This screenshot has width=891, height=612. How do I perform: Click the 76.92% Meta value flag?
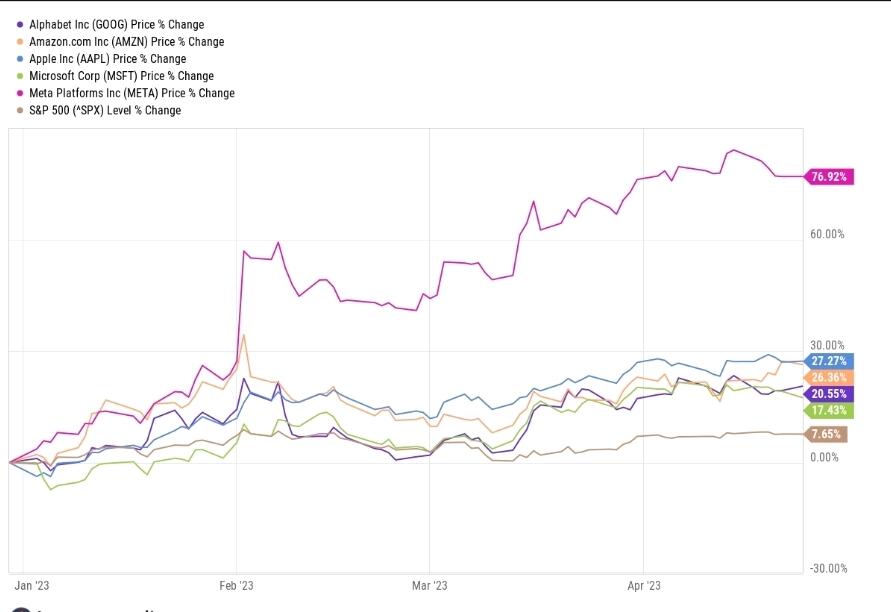[829, 177]
